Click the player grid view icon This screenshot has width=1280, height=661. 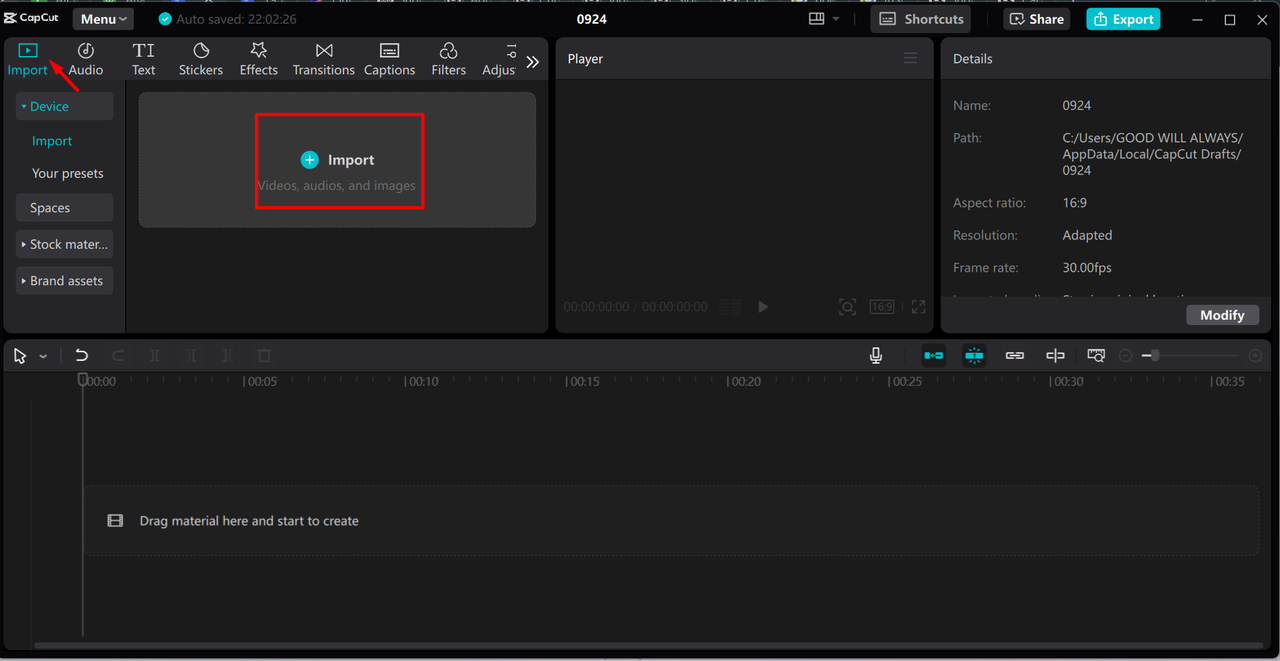click(731, 307)
